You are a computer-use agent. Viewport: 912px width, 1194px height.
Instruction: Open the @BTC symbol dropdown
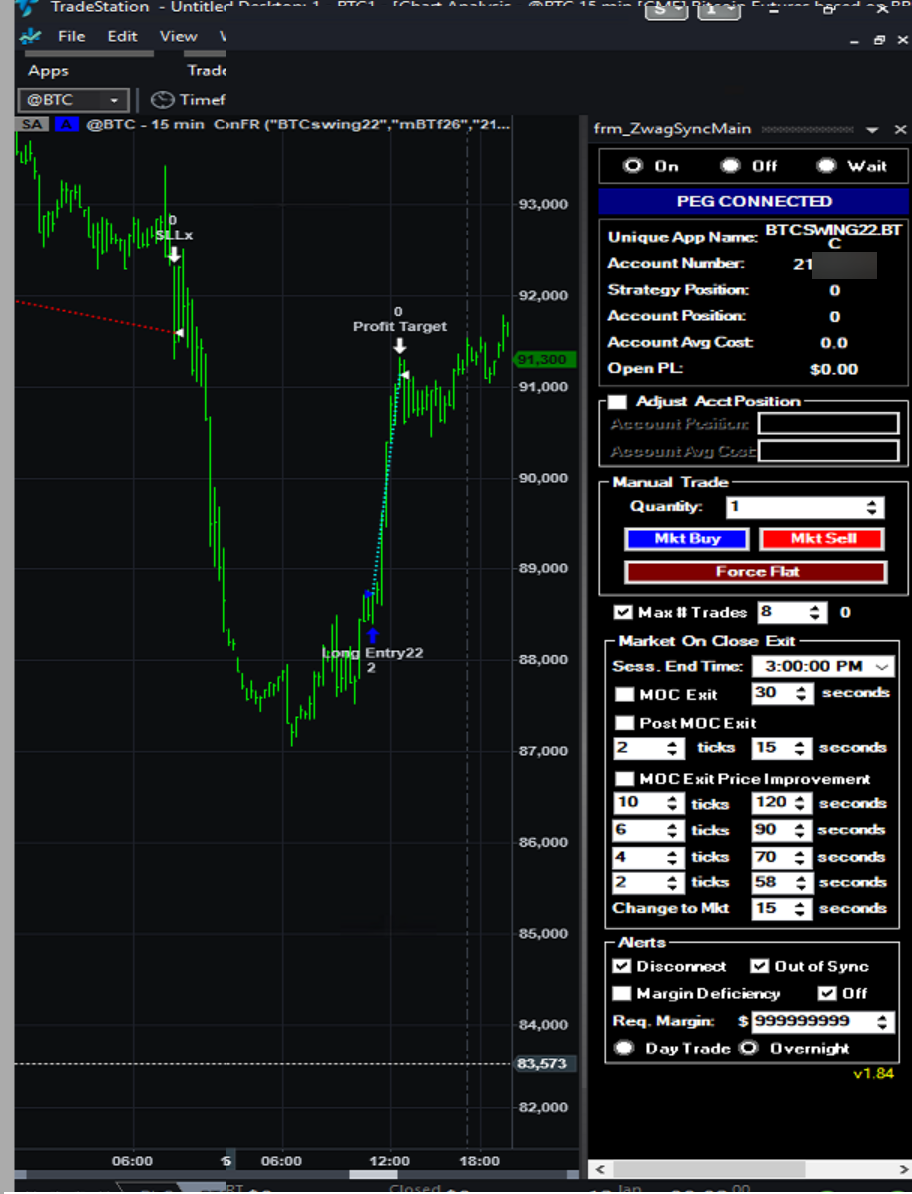pos(114,100)
